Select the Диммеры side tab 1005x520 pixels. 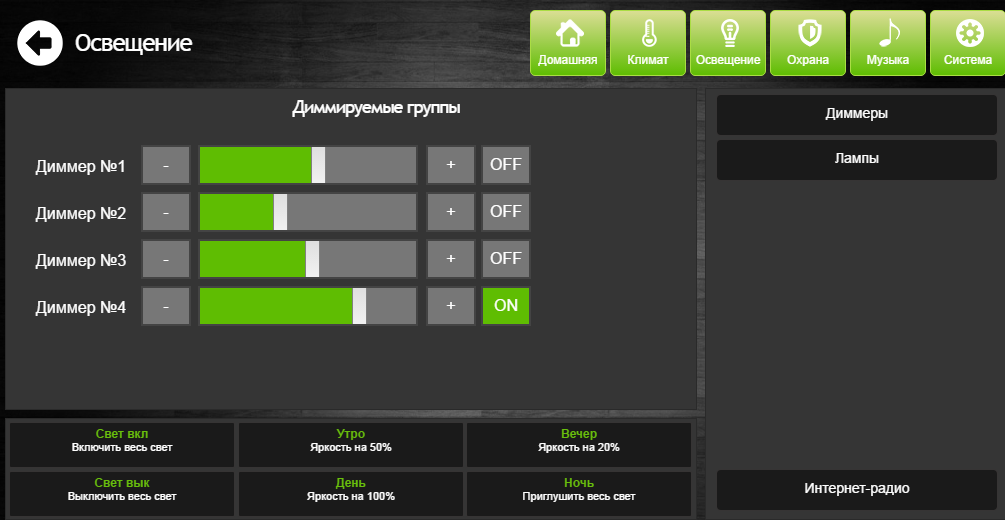click(856, 115)
